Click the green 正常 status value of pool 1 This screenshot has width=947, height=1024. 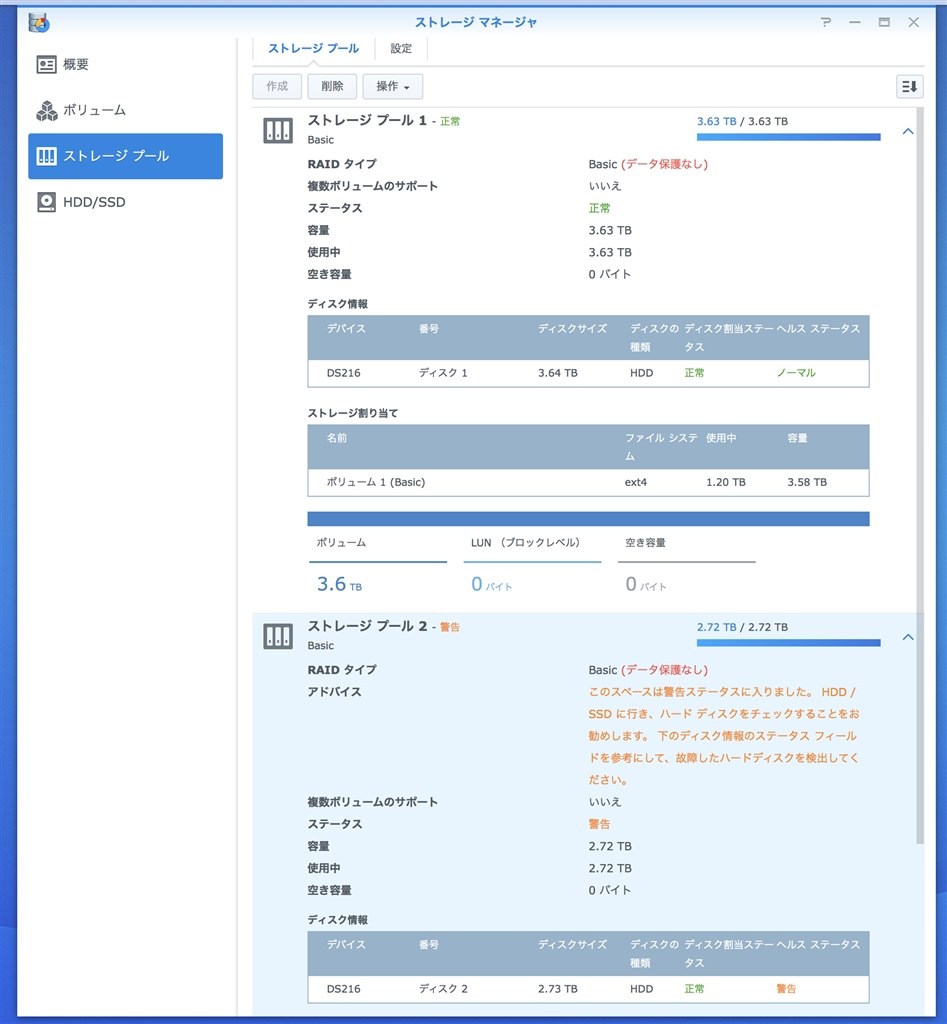[x=599, y=208]
